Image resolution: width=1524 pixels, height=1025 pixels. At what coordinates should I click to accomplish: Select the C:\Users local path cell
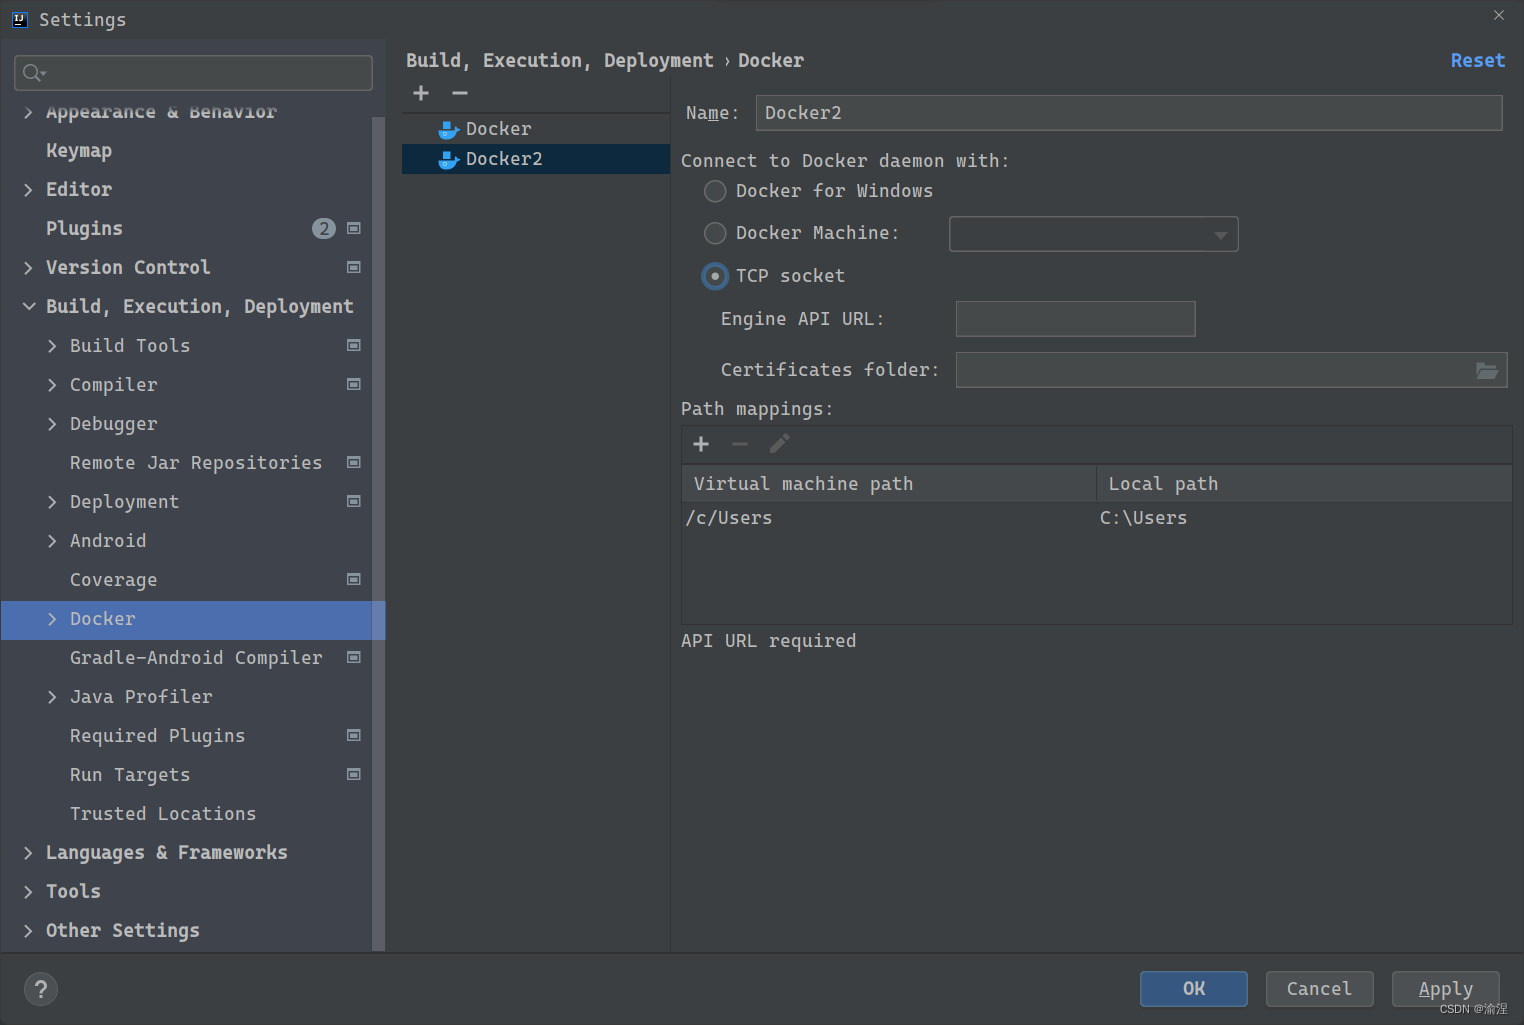tap(1304, 518)
